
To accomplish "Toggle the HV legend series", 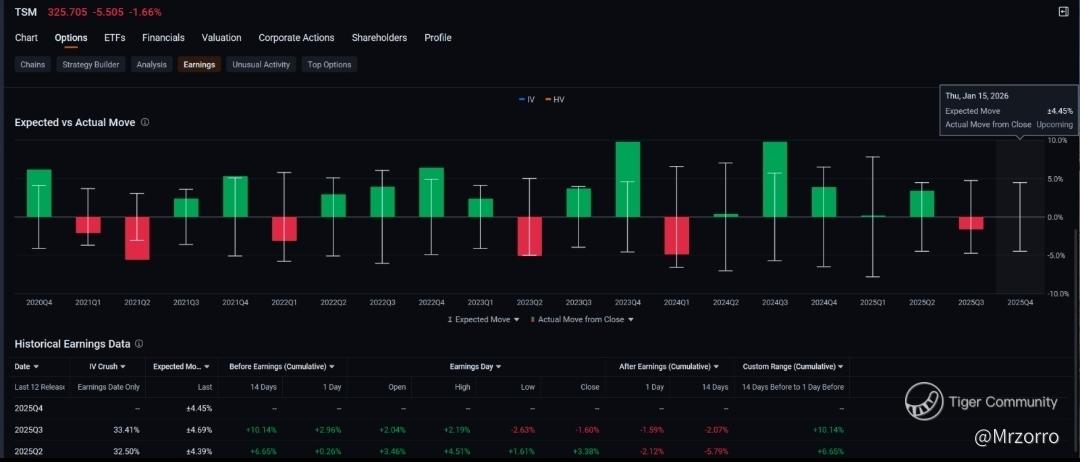I will (555, 100).
